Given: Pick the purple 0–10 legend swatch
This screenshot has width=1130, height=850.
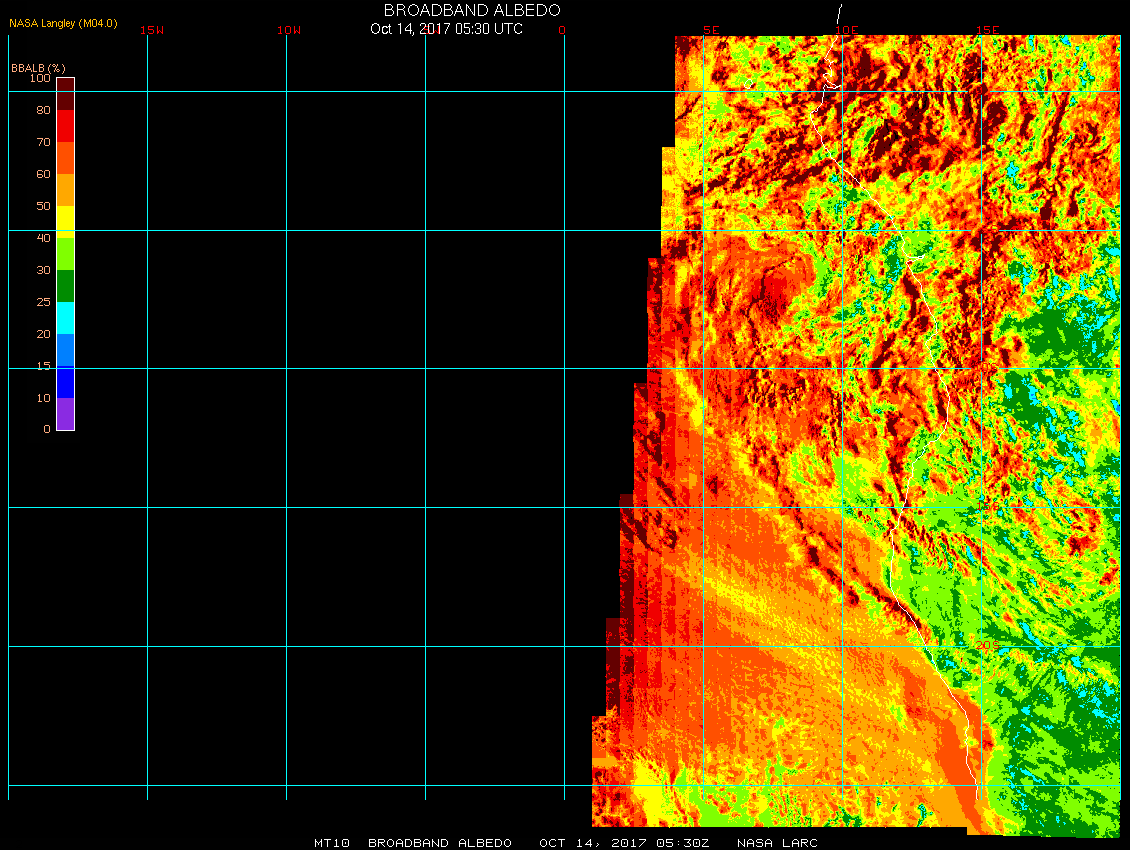Looking at the screenshot, I should pyautogui.click(x=65, y=414).
